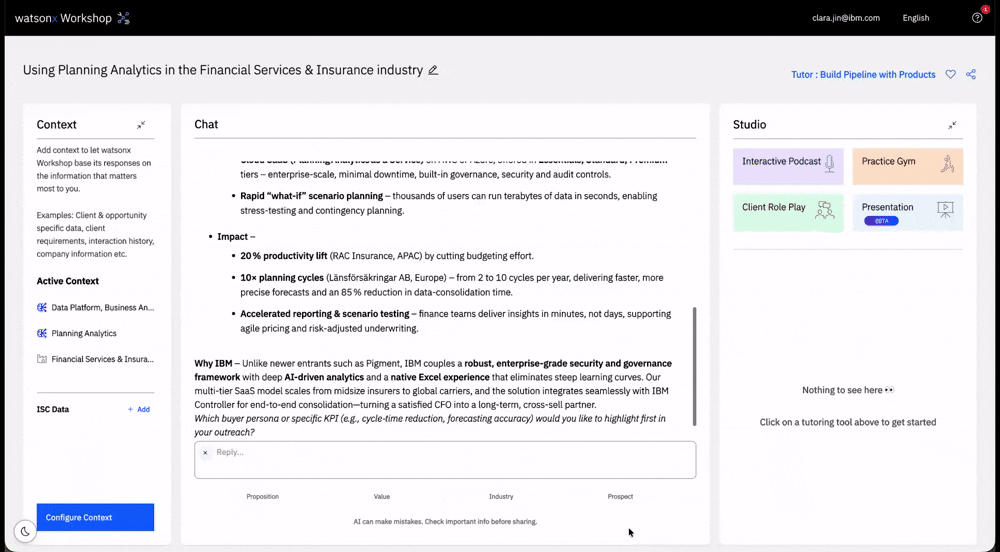Click the Interactive Podcast microphone icon
Image resolution: width=1000 pixels, height=552 pixels.
(x=829, y=164)
